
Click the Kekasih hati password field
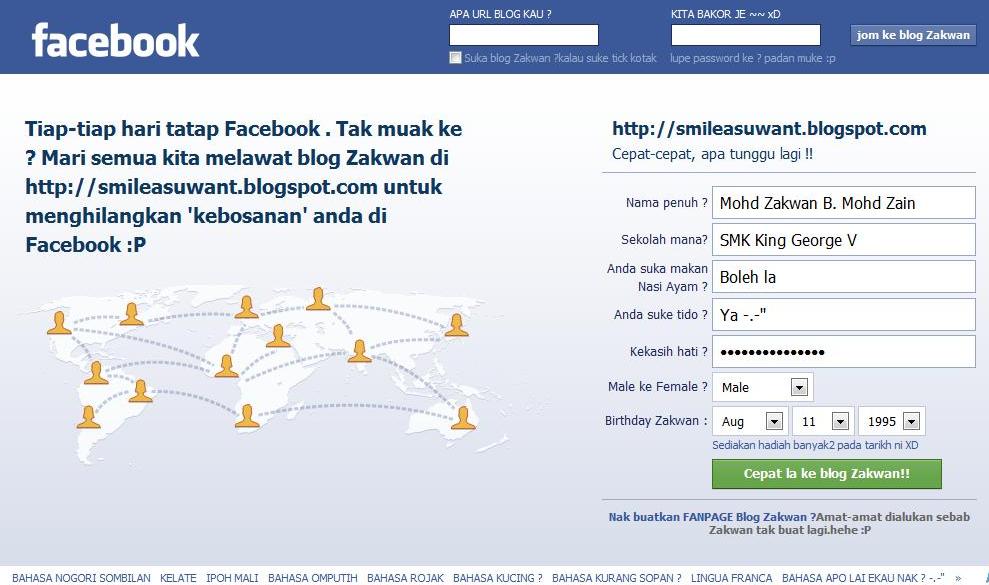tap(843, 352)
